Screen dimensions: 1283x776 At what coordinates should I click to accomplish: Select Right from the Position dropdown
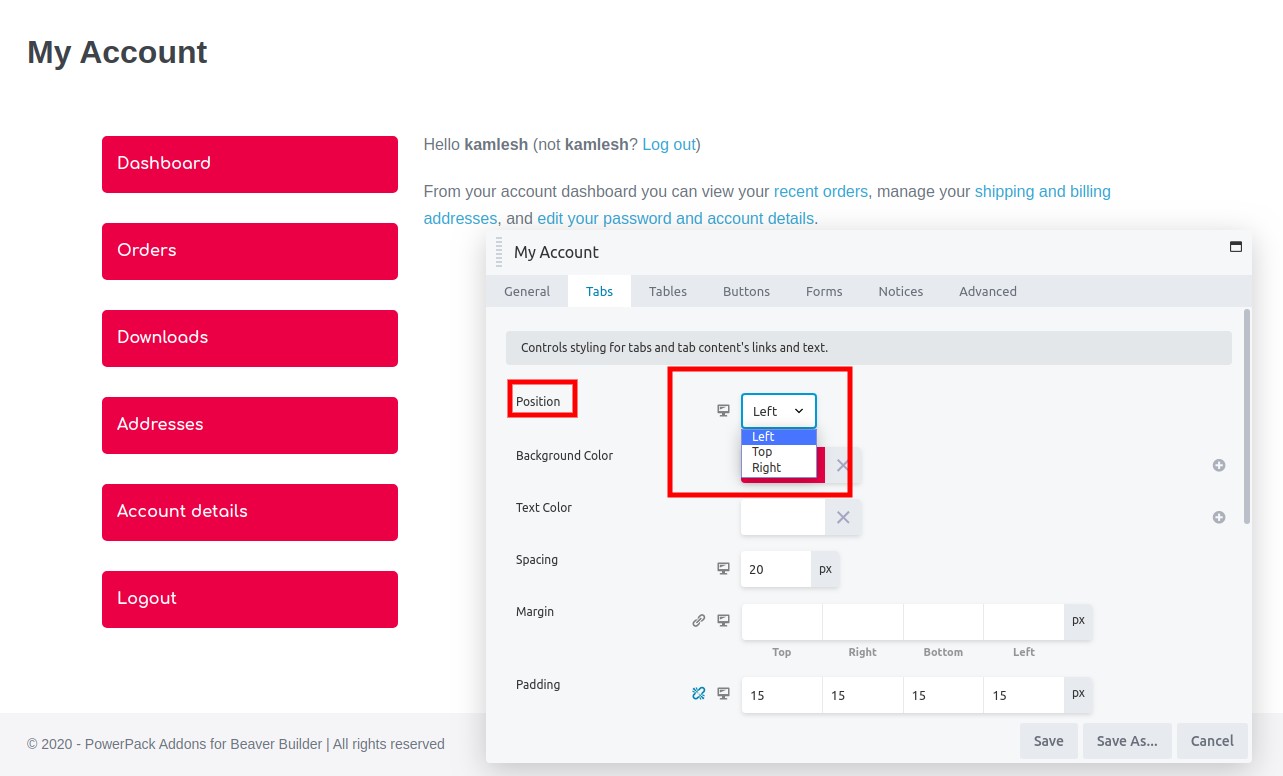[765, 466]
